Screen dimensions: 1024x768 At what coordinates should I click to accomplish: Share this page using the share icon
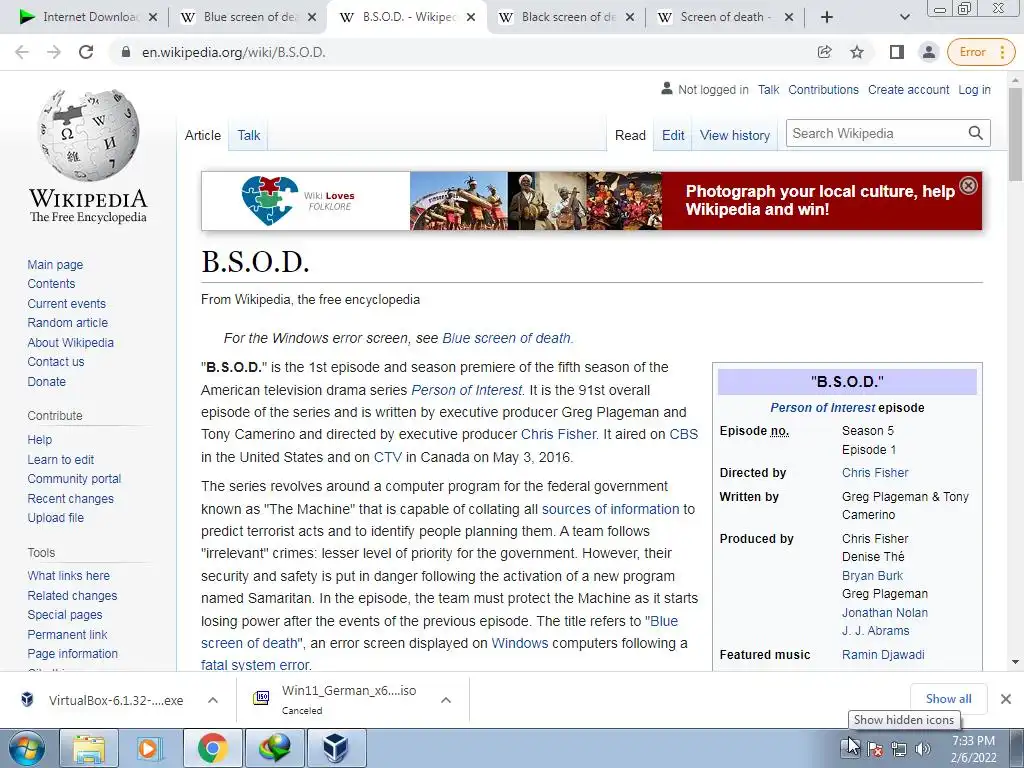point(824,52)
